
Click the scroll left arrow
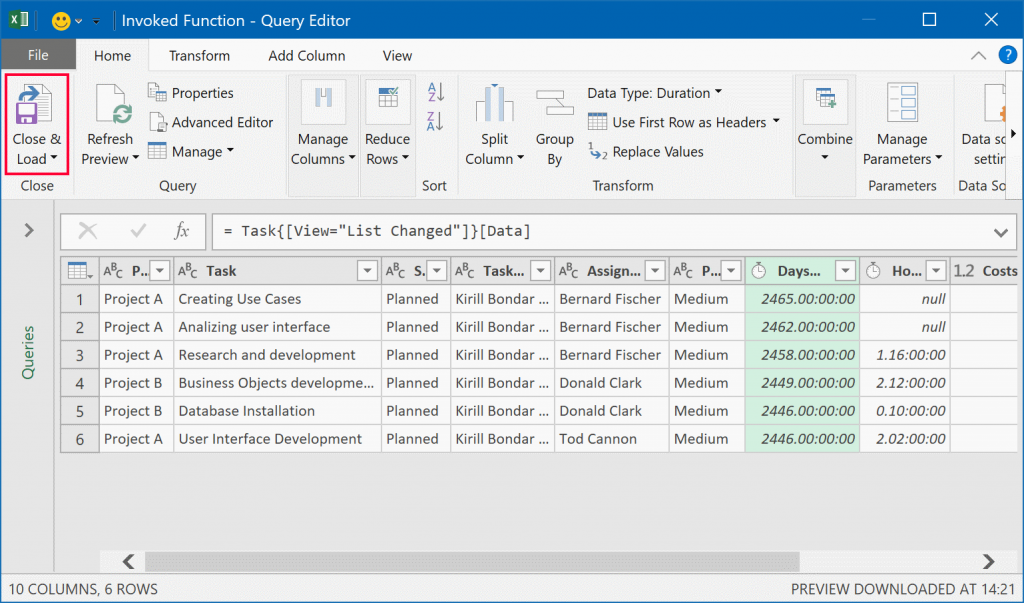129,561
